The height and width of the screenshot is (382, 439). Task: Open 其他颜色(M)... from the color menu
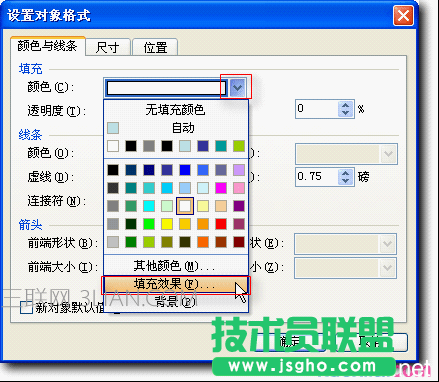pos(176,266)
